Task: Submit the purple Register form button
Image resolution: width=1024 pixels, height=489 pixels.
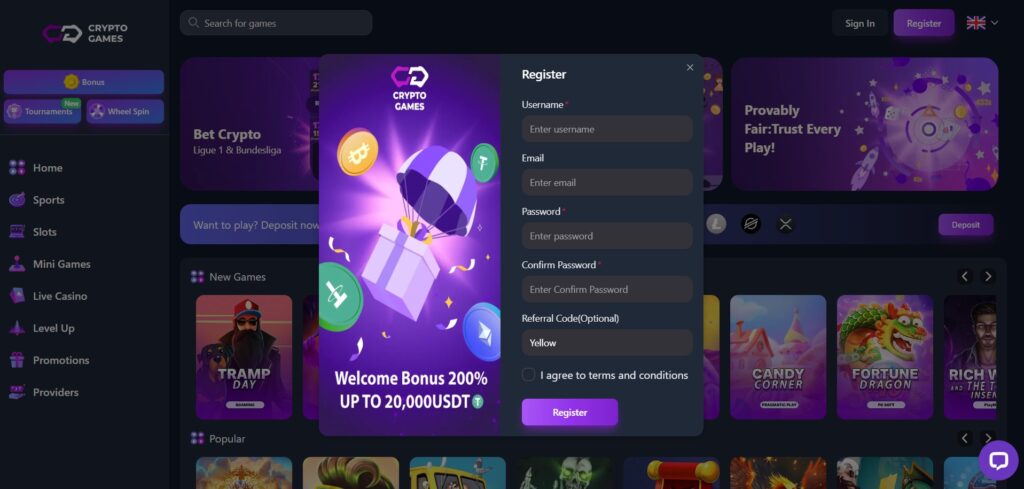Action: 569,412
